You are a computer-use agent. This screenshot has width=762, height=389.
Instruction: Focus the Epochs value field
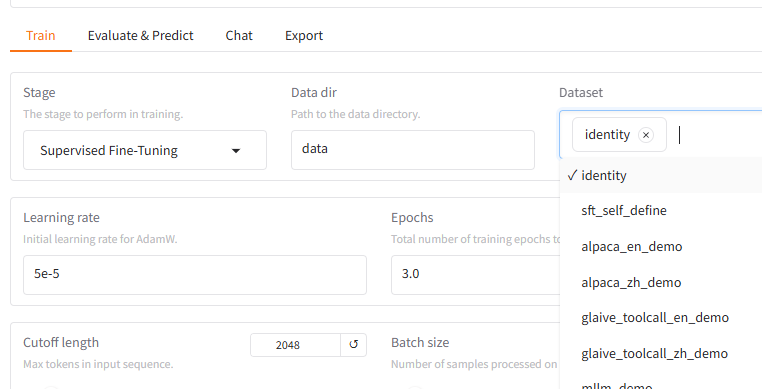[476, 275]
